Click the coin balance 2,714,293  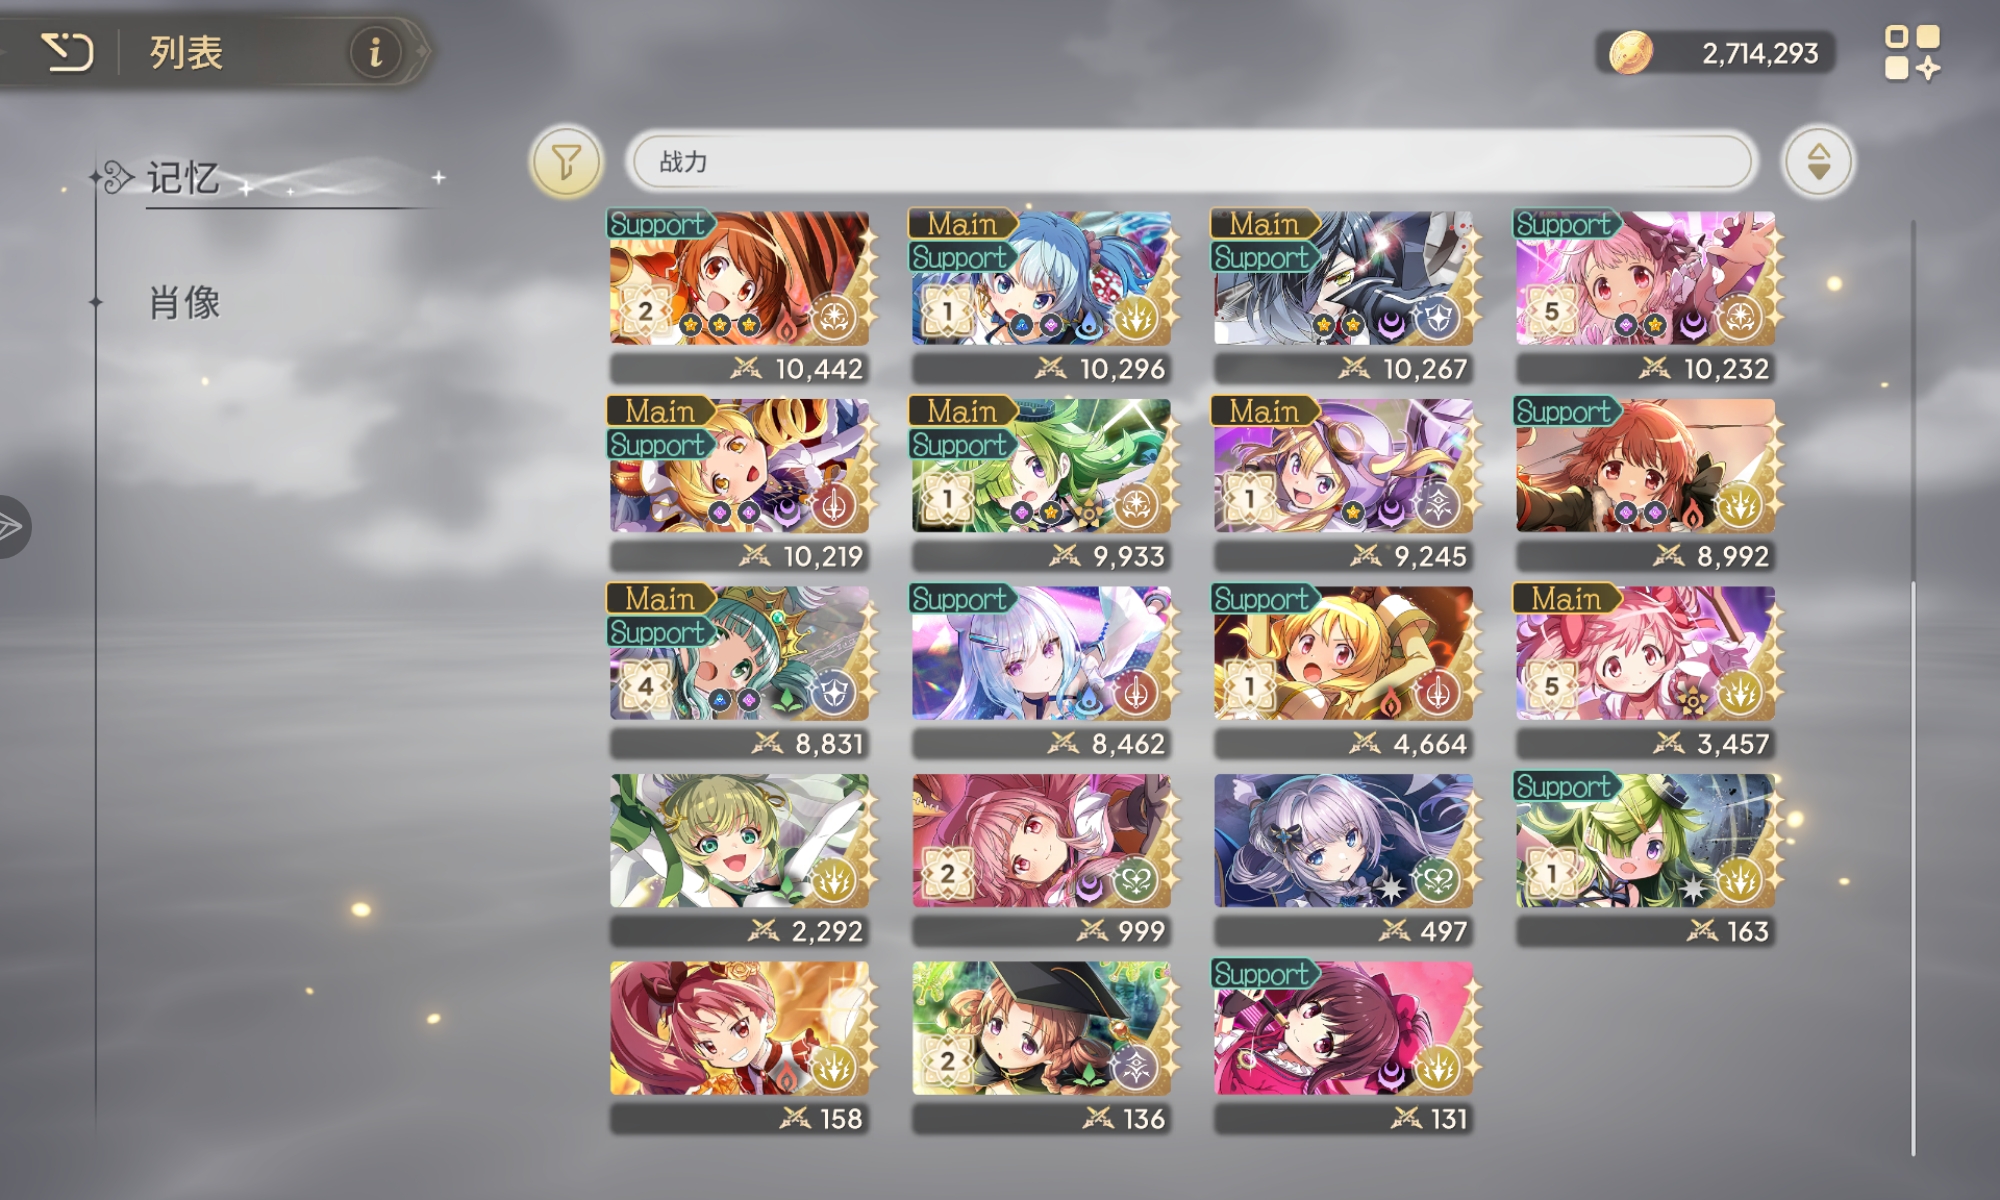1759,53
